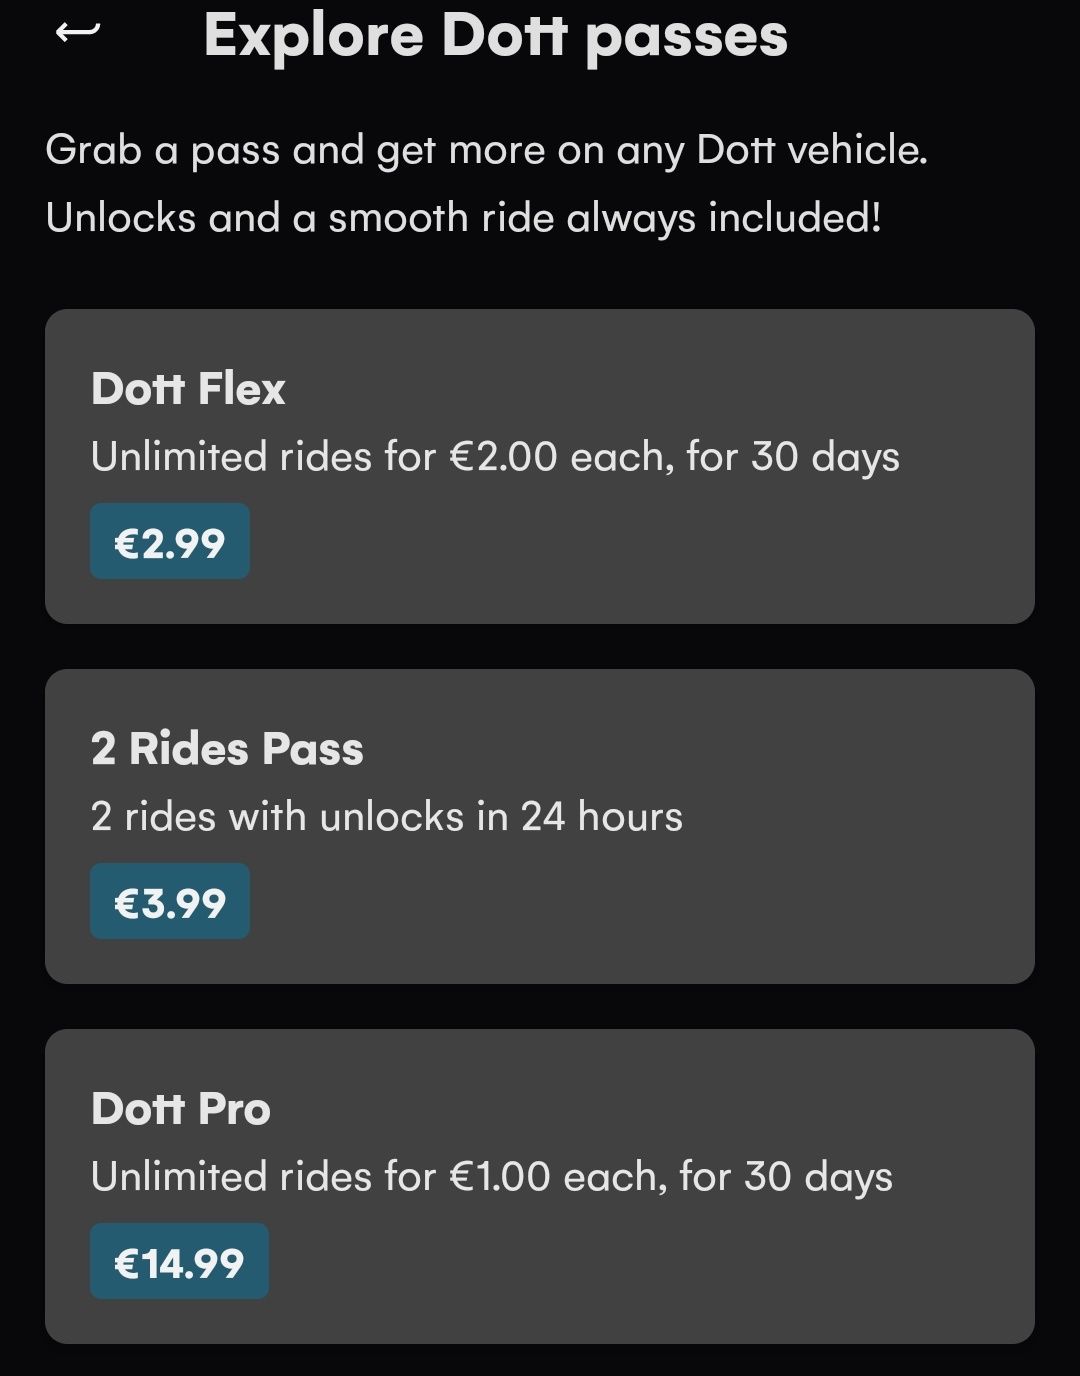Click Dott Flex unlimited rides description
Screen dimensions: 1080x1376
click(495, 457)
